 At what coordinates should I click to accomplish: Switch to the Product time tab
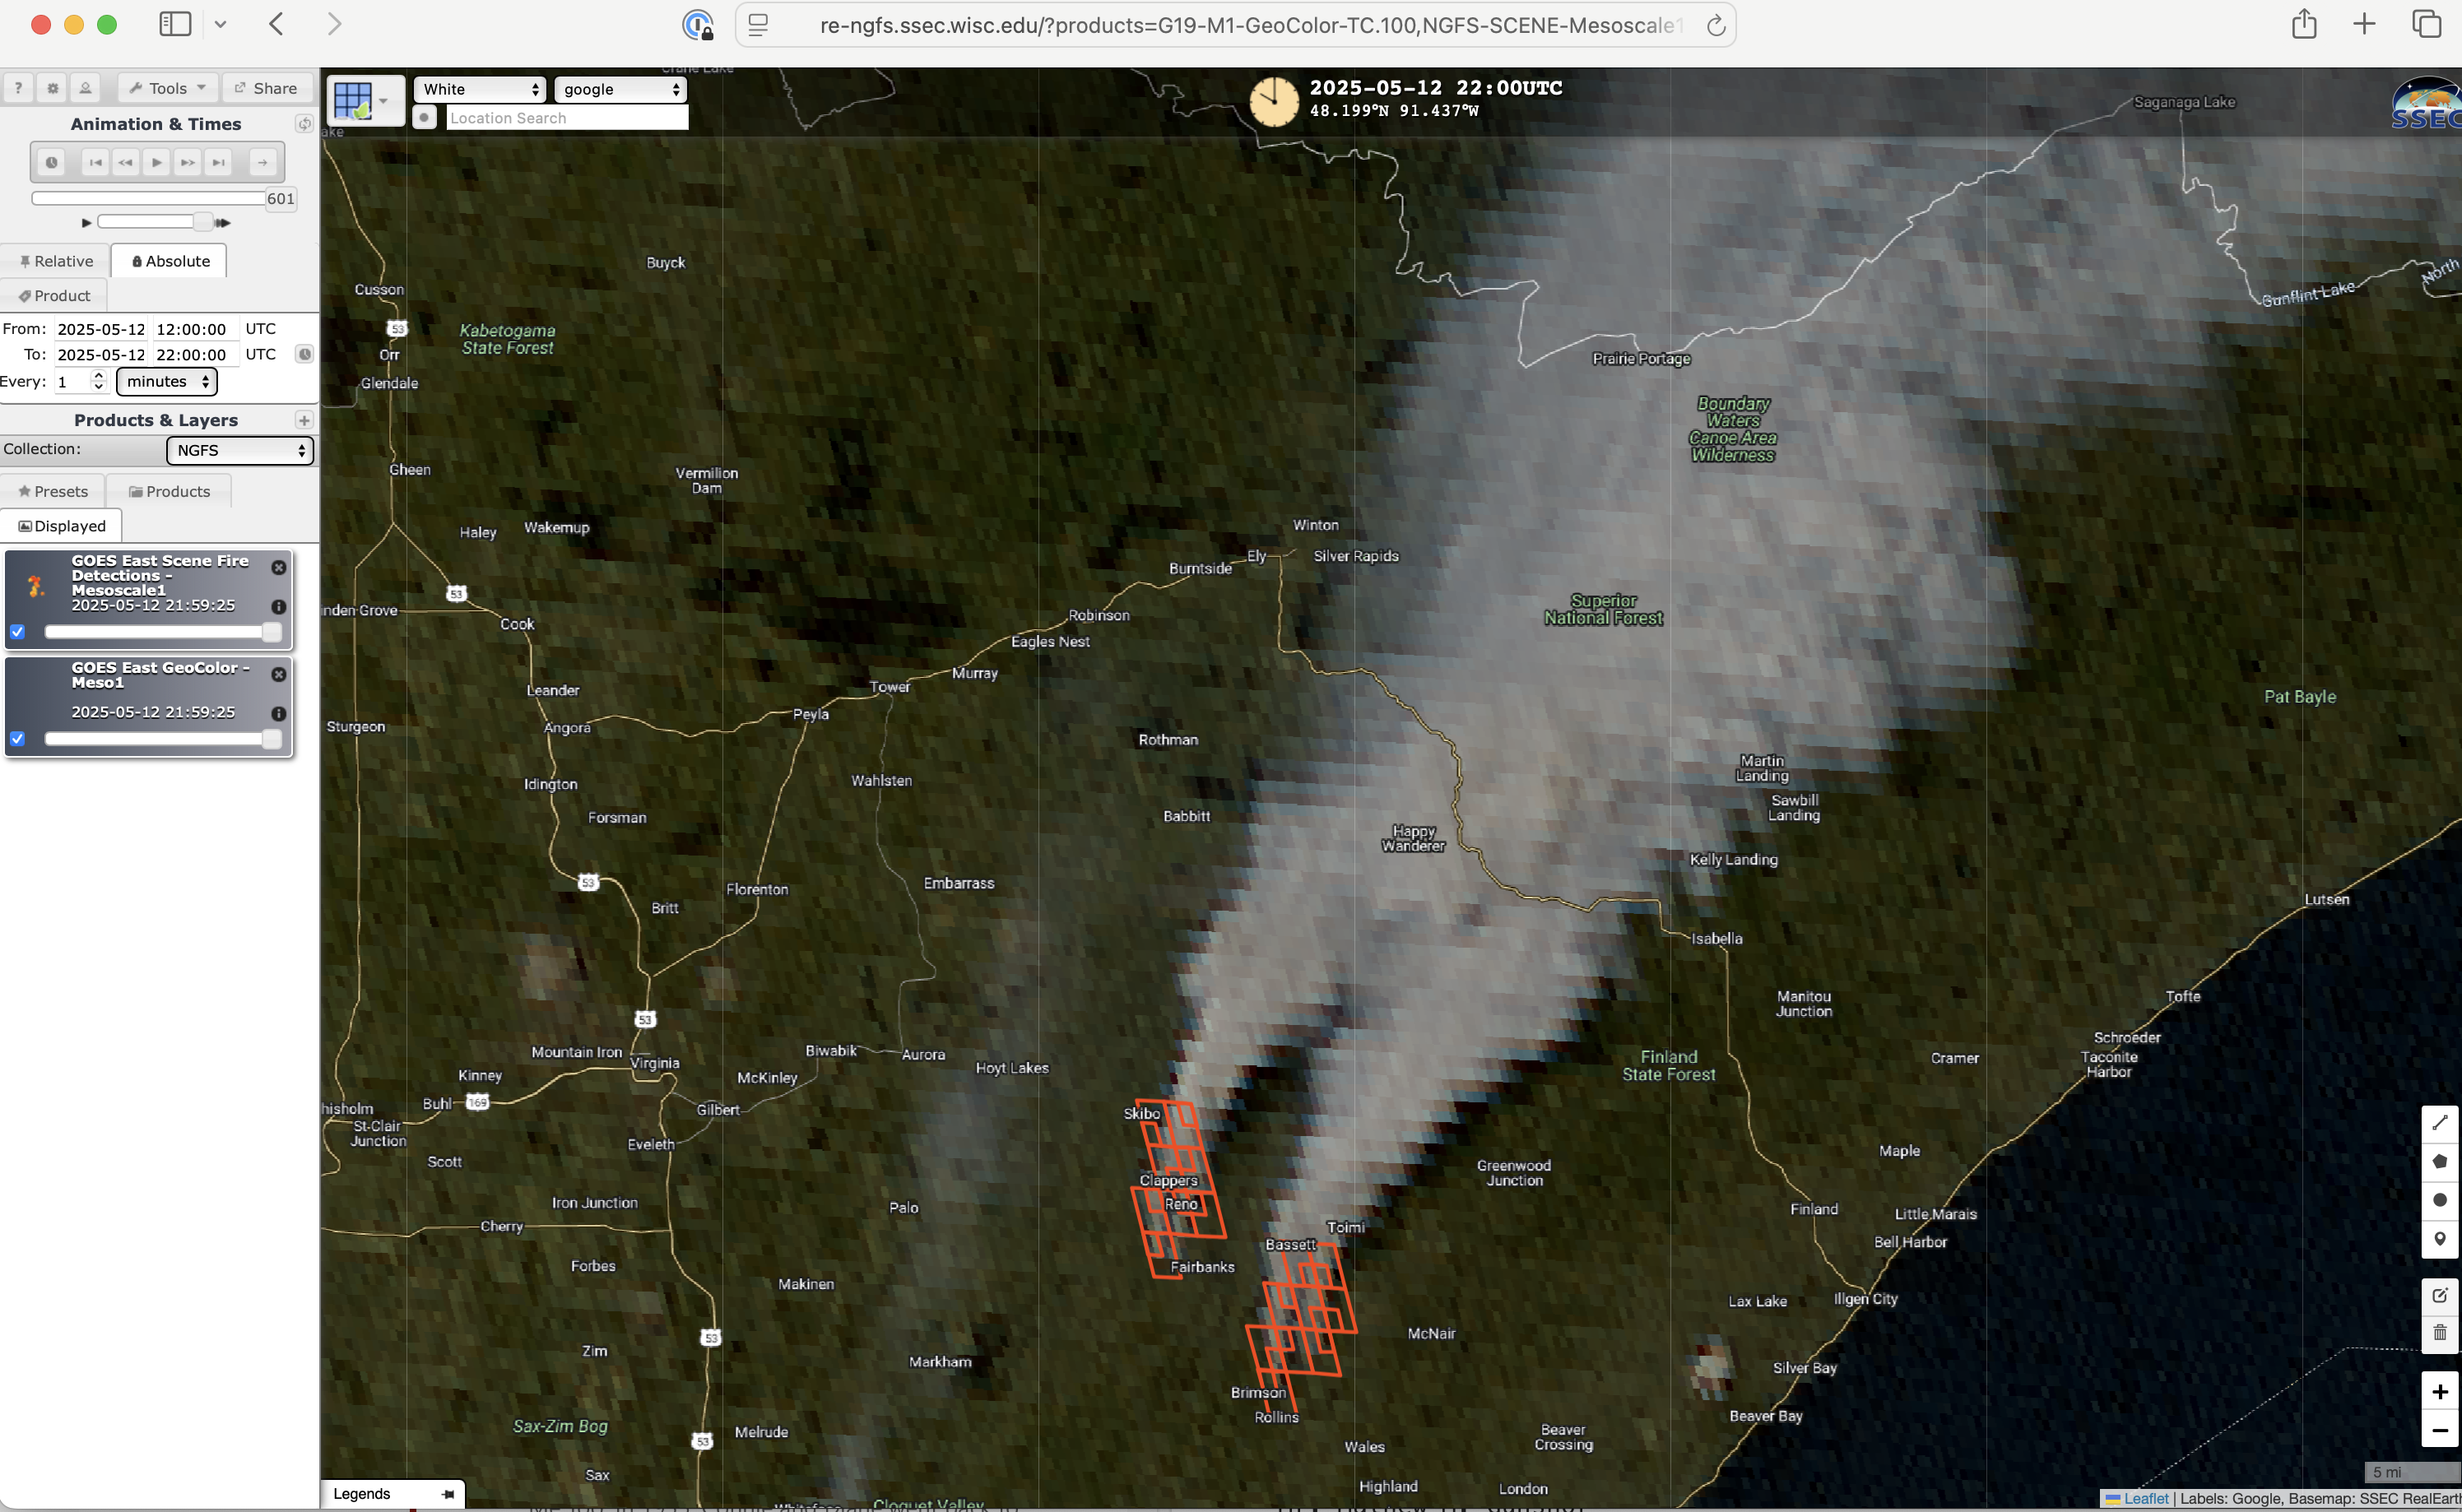54,296
